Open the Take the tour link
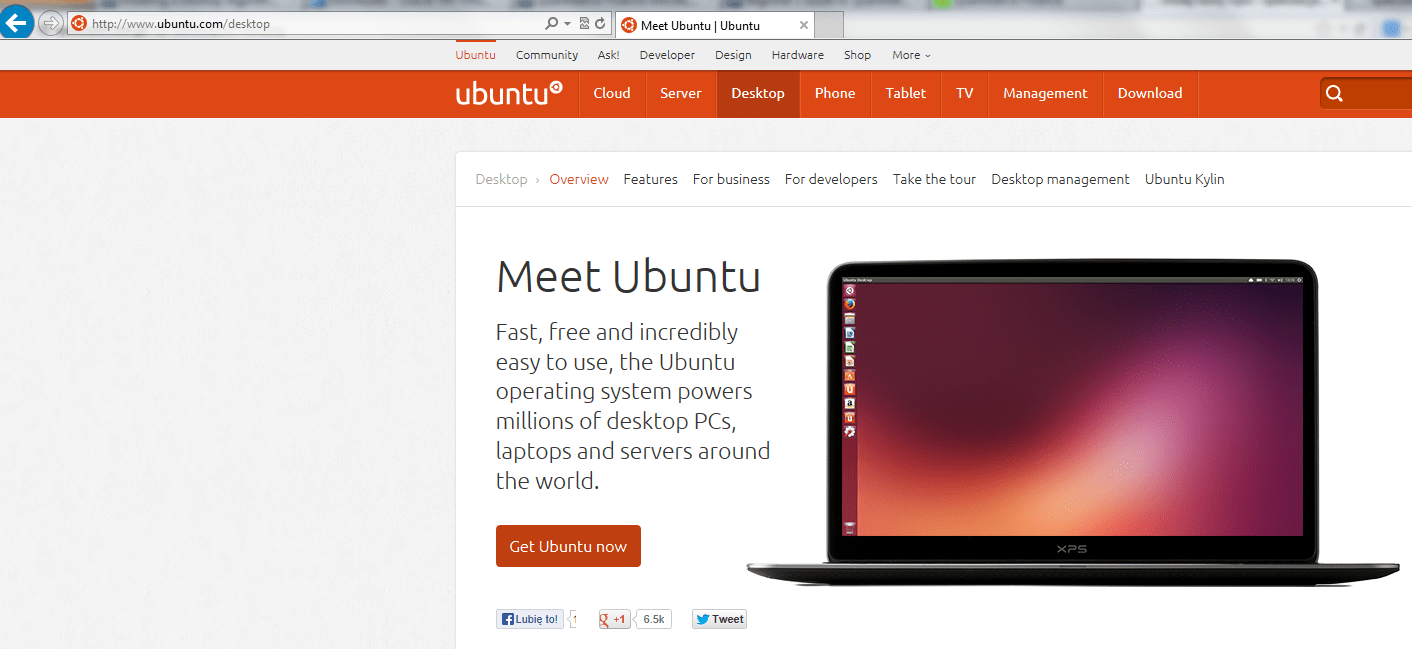The height and width of the screenshot is (649, 1412). point(934,179)
